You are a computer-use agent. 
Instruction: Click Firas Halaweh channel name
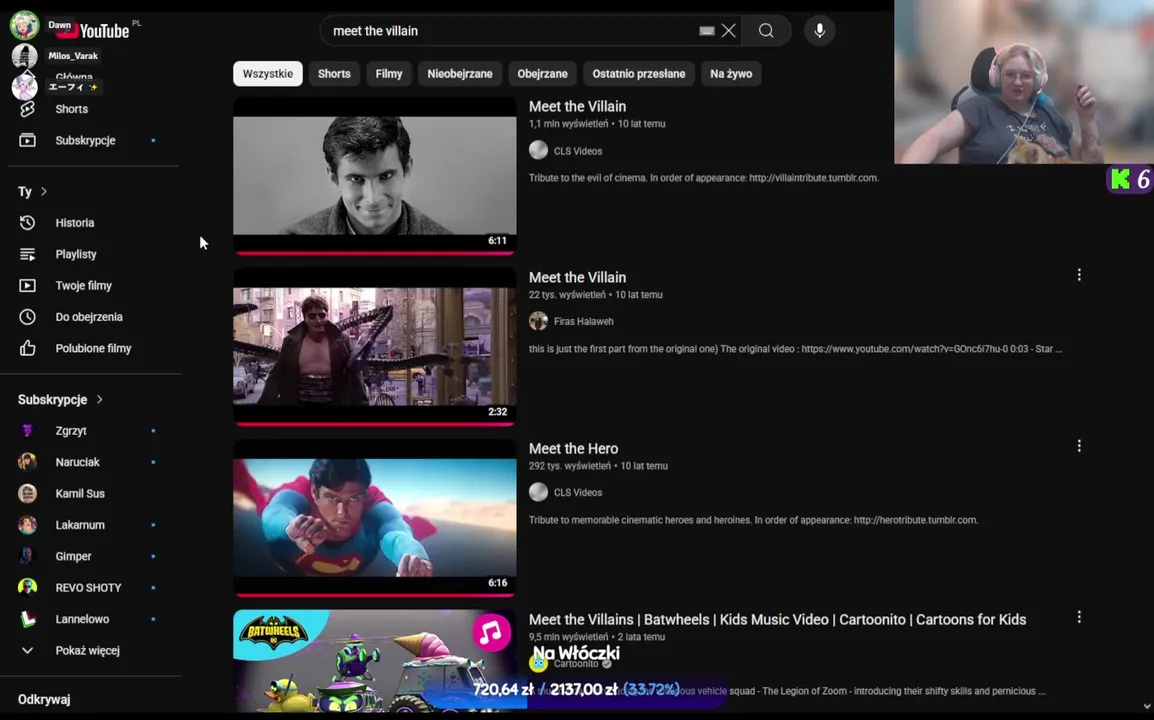584,322
